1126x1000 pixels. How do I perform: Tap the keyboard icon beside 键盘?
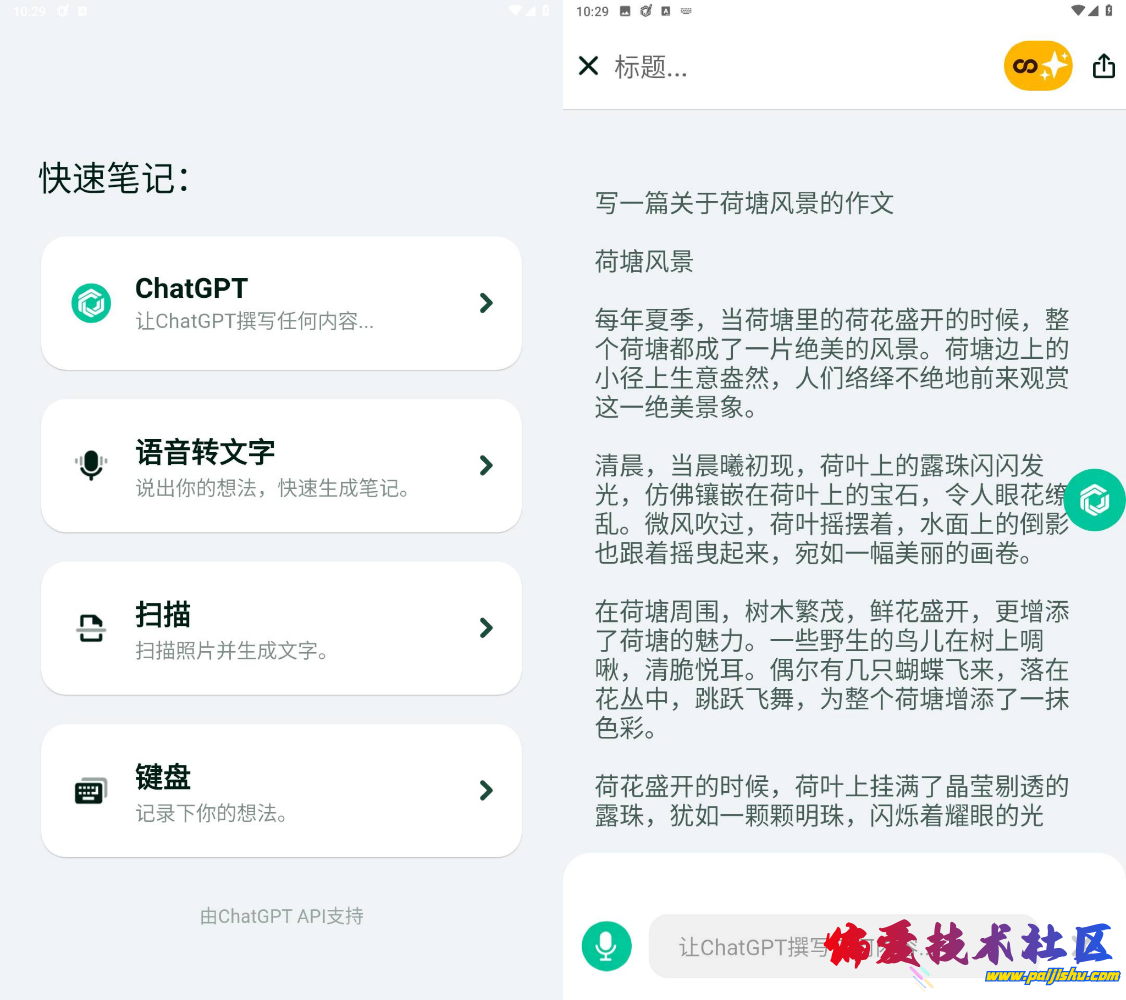(x=91, y=791)
